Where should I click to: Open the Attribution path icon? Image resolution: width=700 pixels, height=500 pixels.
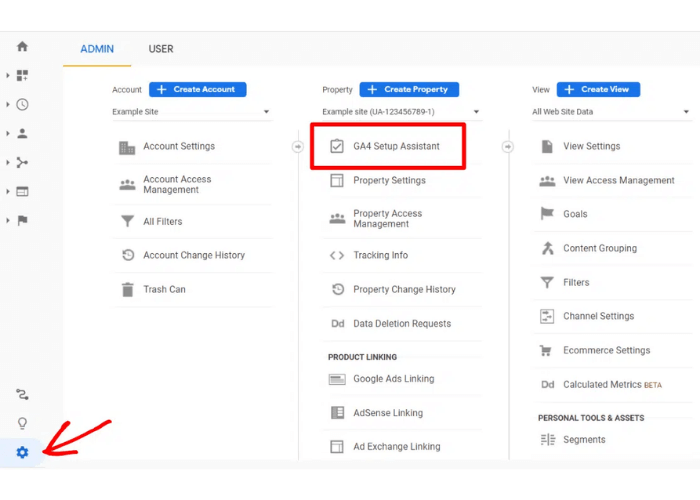click(x=22, y=394)
